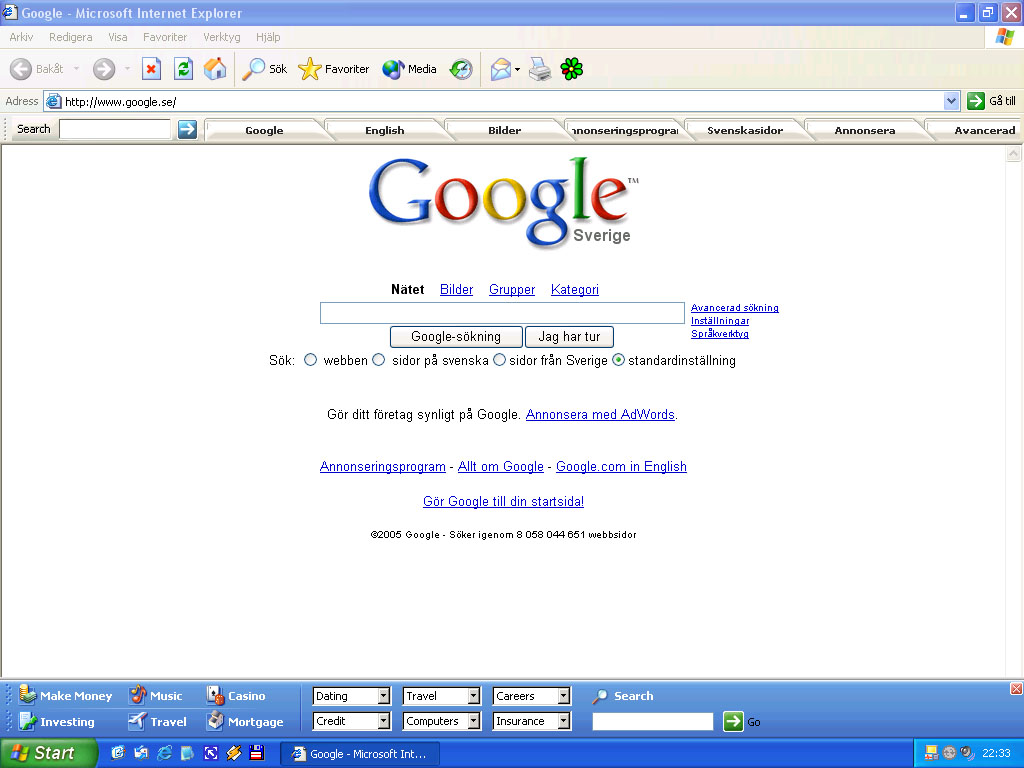Switch to the Annonsera toolbar tab
Viewport: 1024px width, 768px height.
pos(865,130)
